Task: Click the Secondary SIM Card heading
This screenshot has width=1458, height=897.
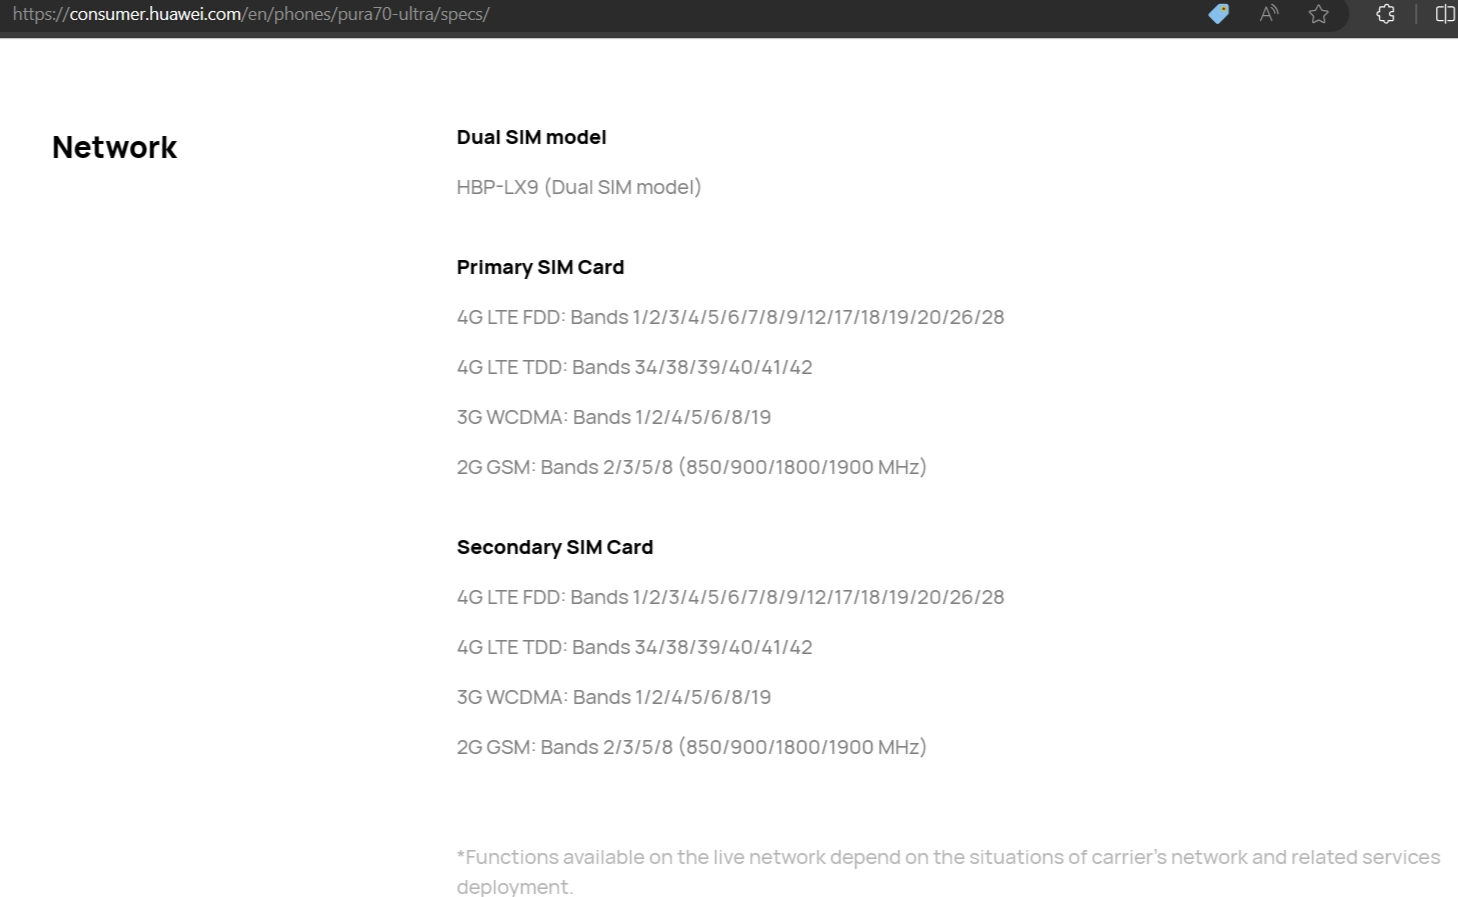Action: point(555,547)
